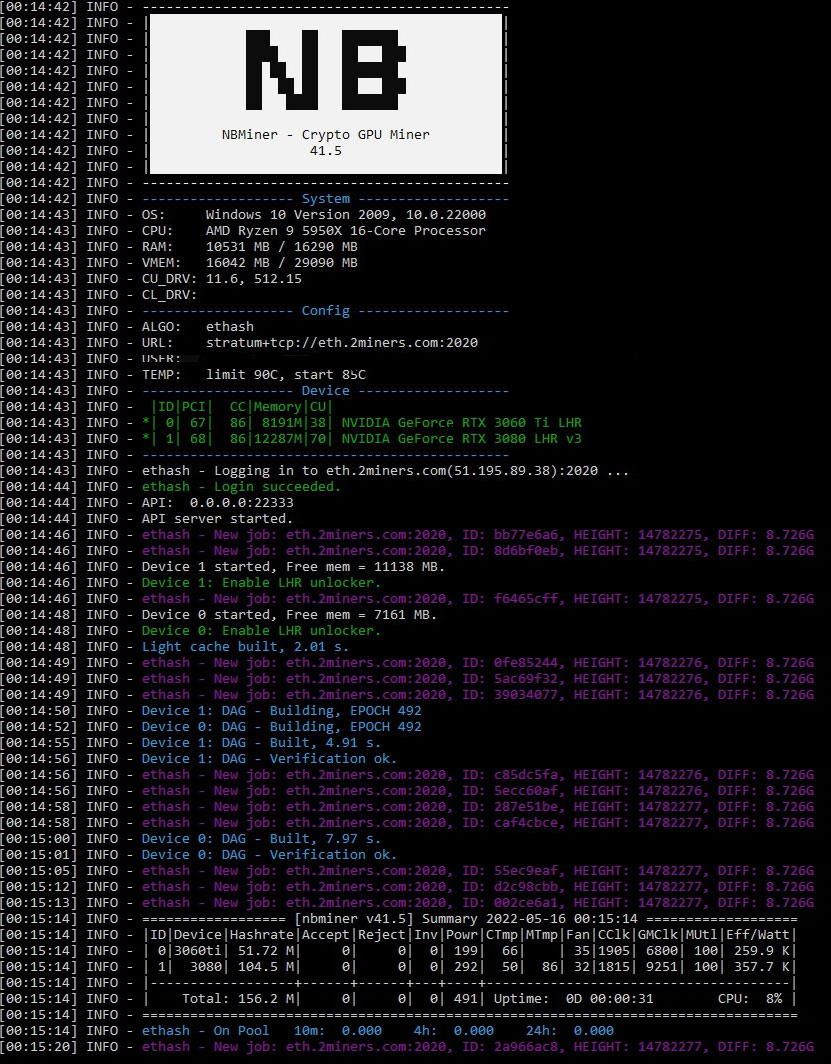Click the version number "41.5" under the logo

[326, 151]
